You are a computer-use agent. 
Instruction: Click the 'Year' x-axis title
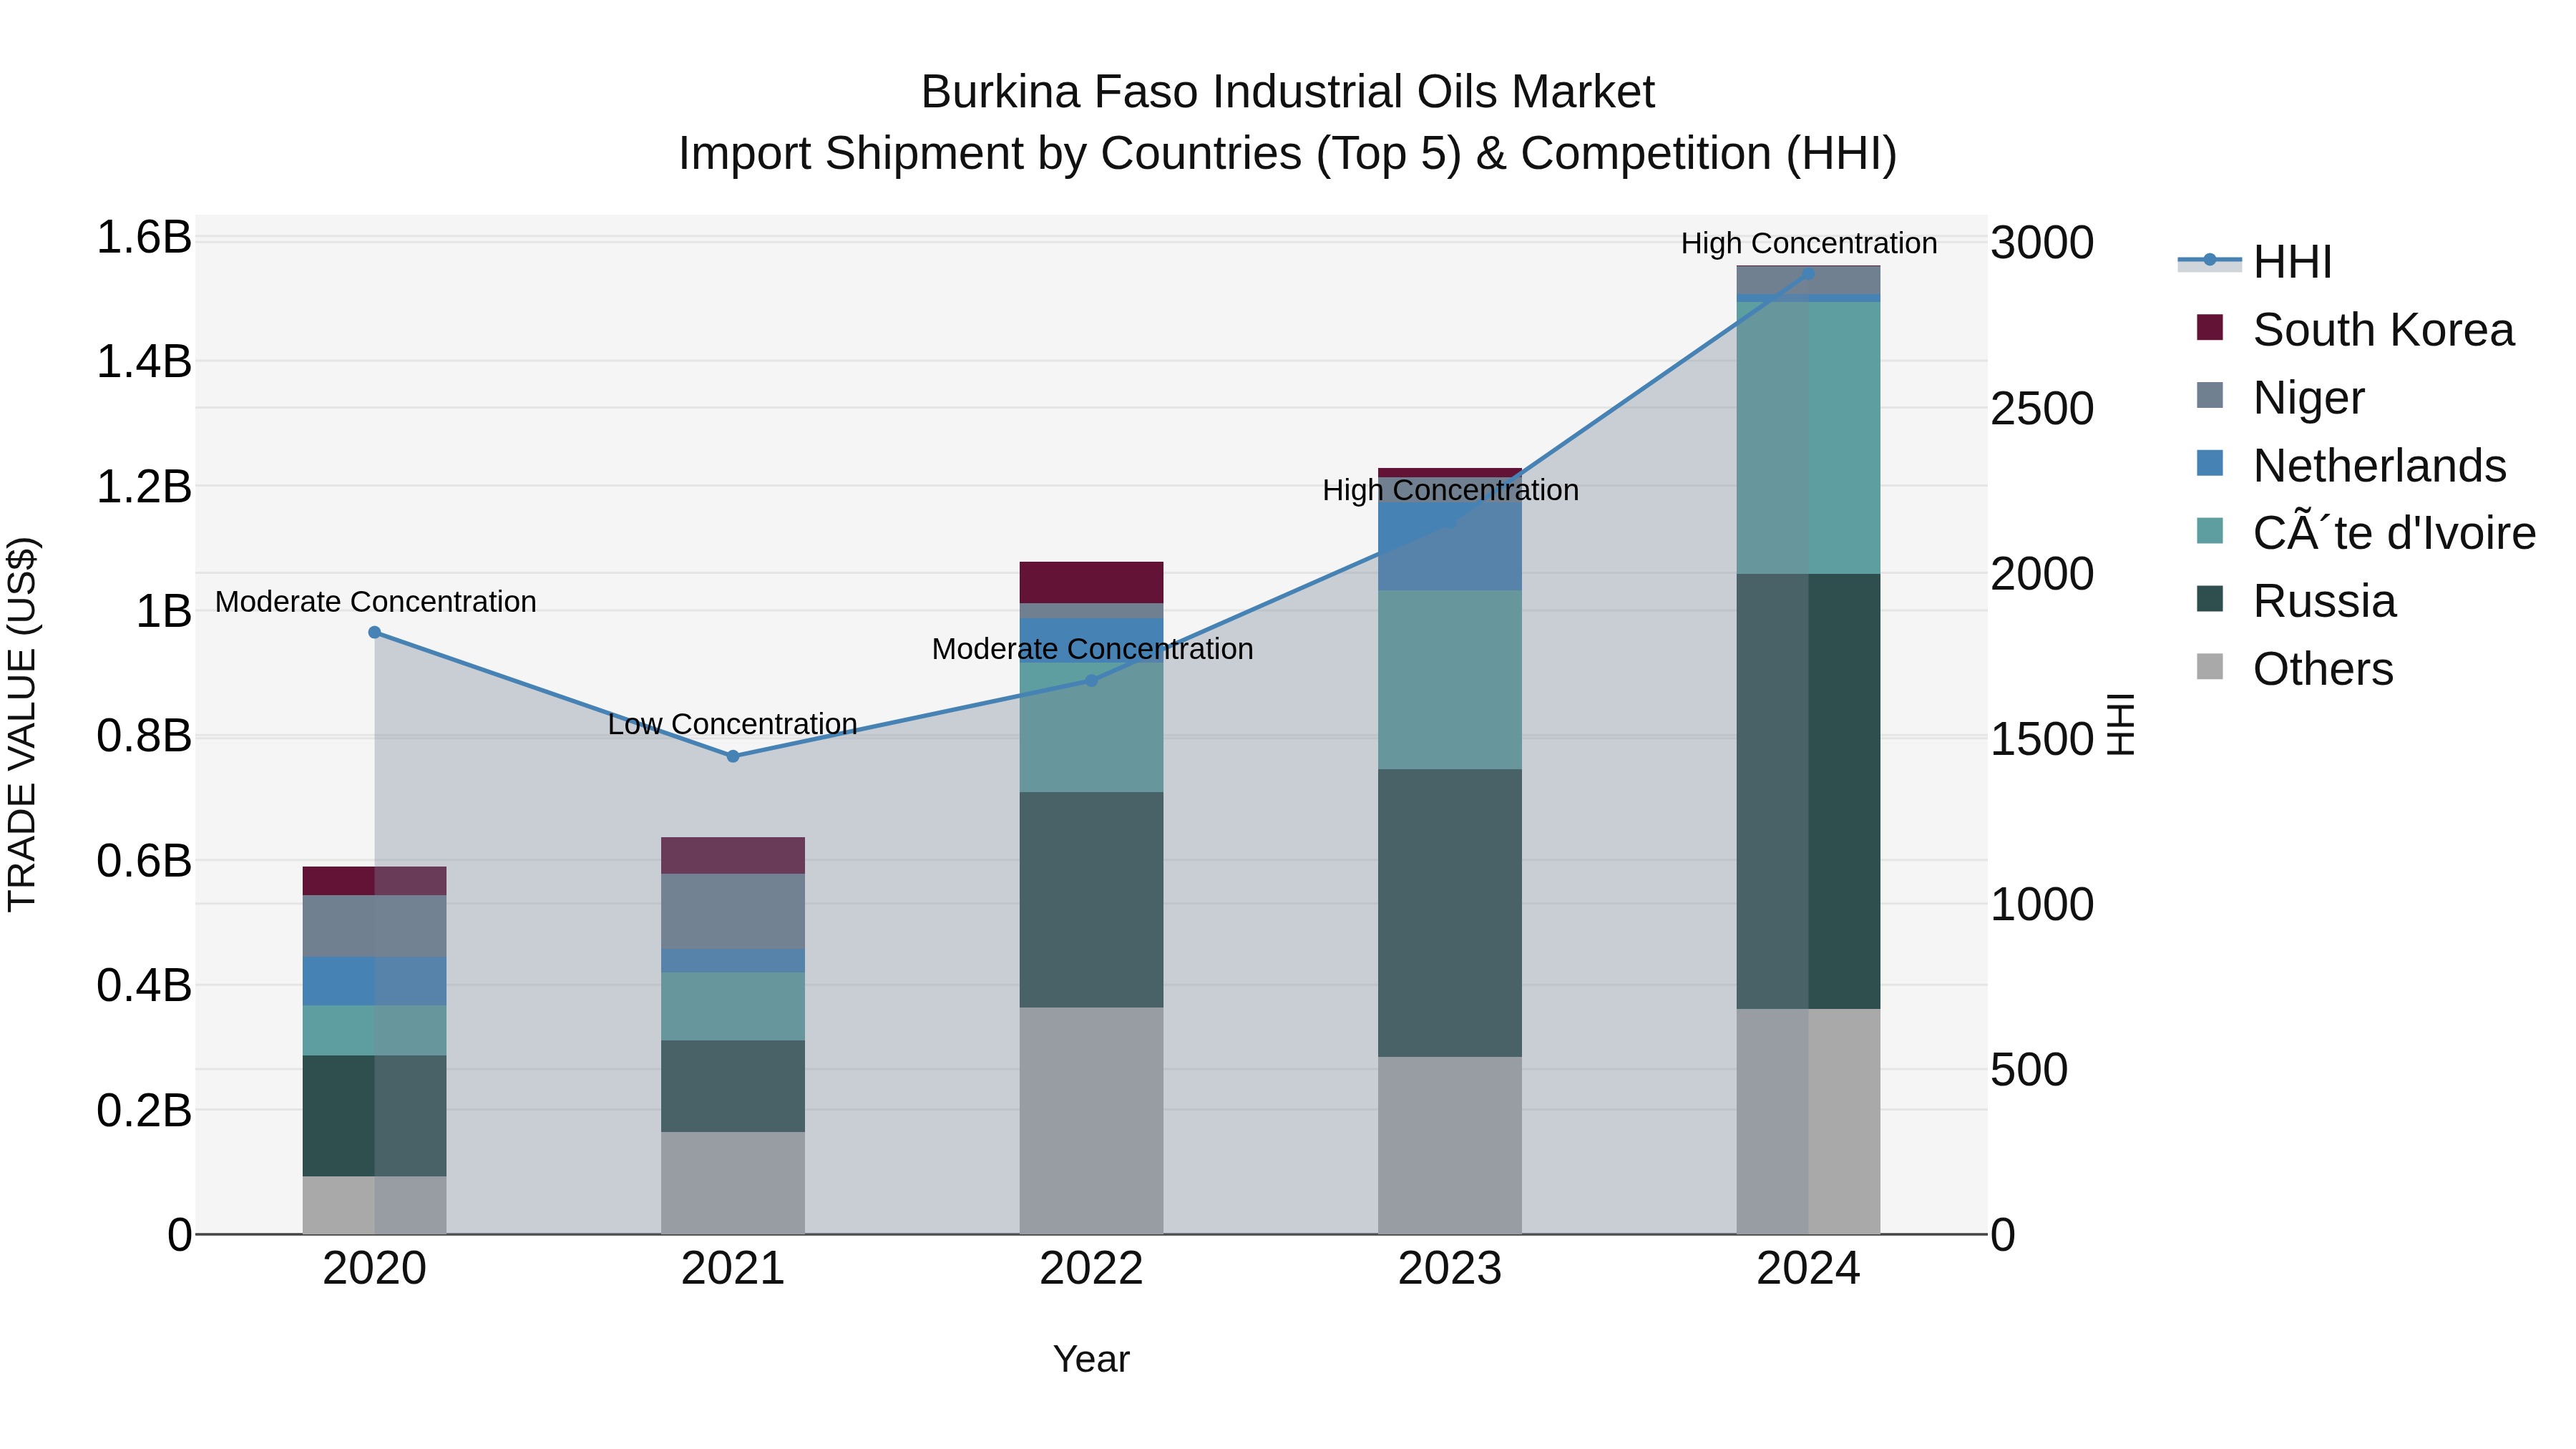point(1091,1359)
